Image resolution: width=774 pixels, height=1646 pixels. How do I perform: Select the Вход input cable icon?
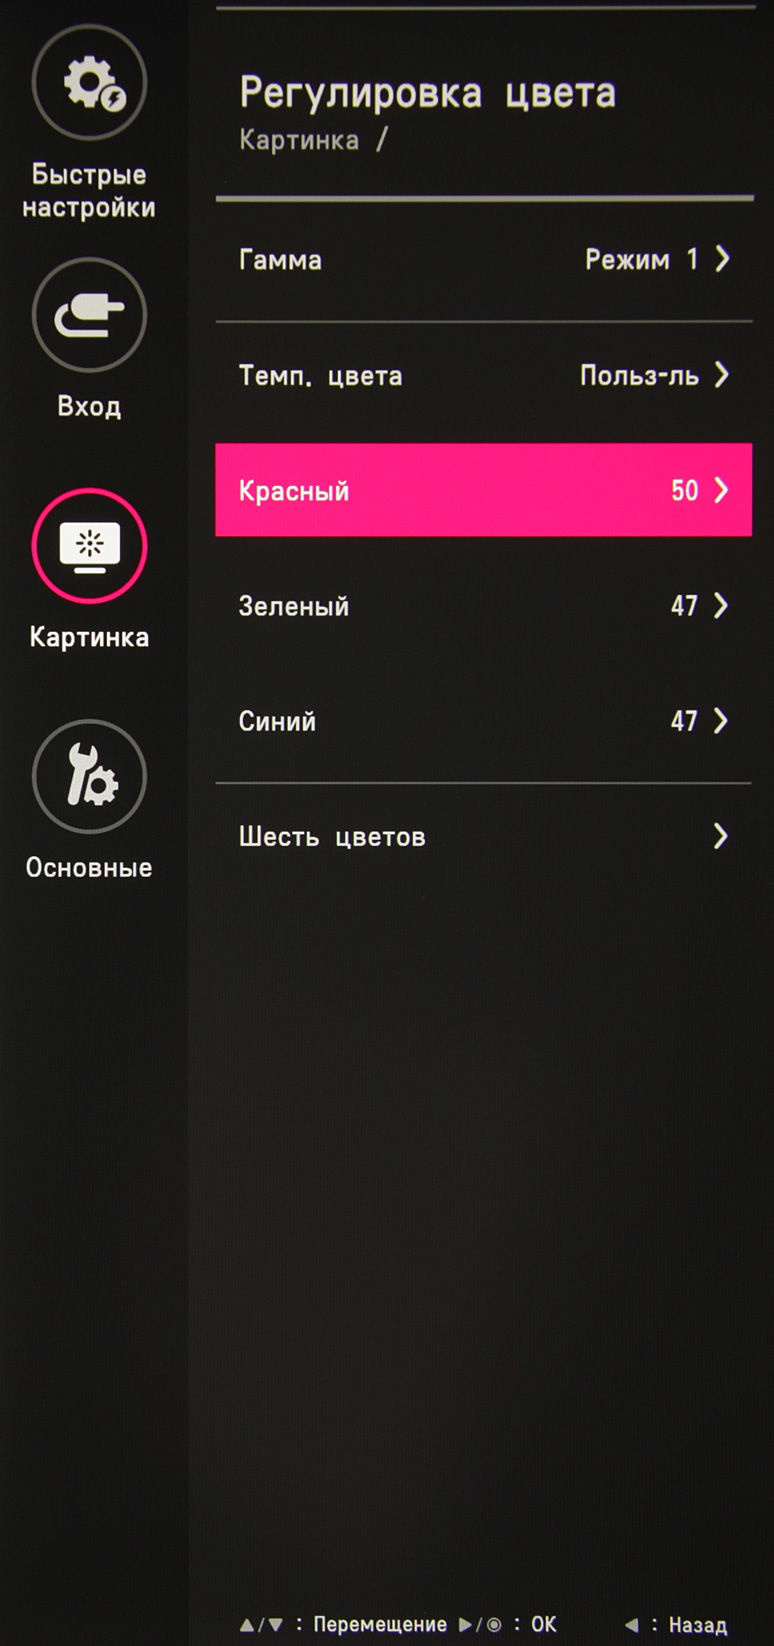(x=89, y=315)
